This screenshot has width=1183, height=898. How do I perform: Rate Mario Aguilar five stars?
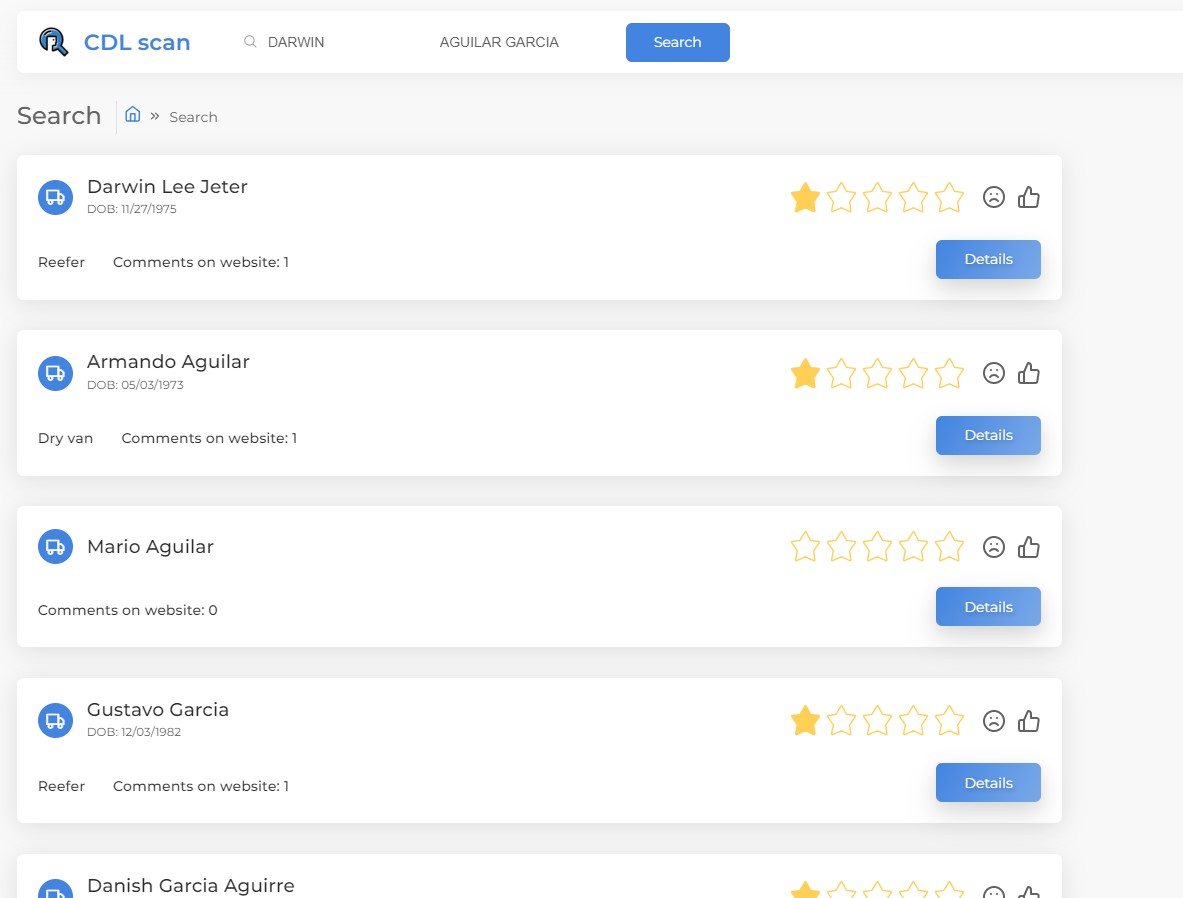pos(949,547)
